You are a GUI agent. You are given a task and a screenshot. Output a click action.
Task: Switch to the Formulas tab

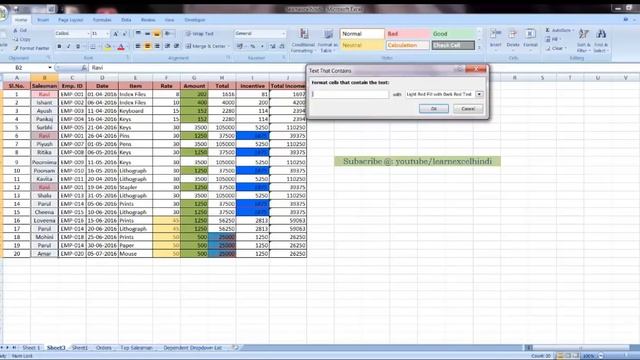(102, 20)
